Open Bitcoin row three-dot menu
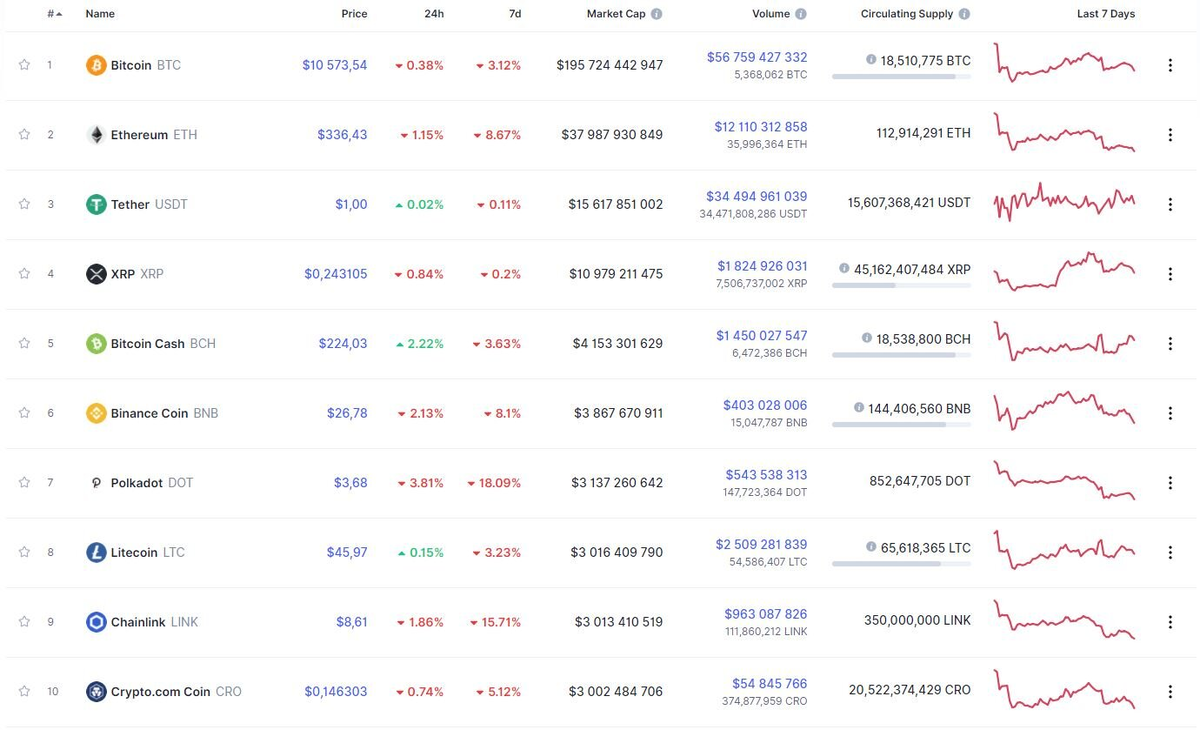The height and width of the screenshot is (730, 1200). pyautogui.click(x=1170, y=65)
